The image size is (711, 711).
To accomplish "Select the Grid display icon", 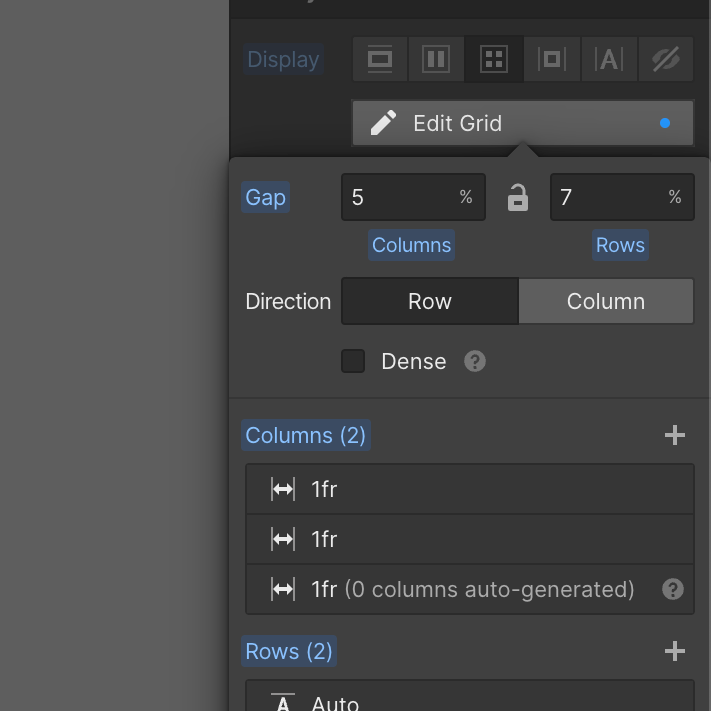I will pos(494,59).
